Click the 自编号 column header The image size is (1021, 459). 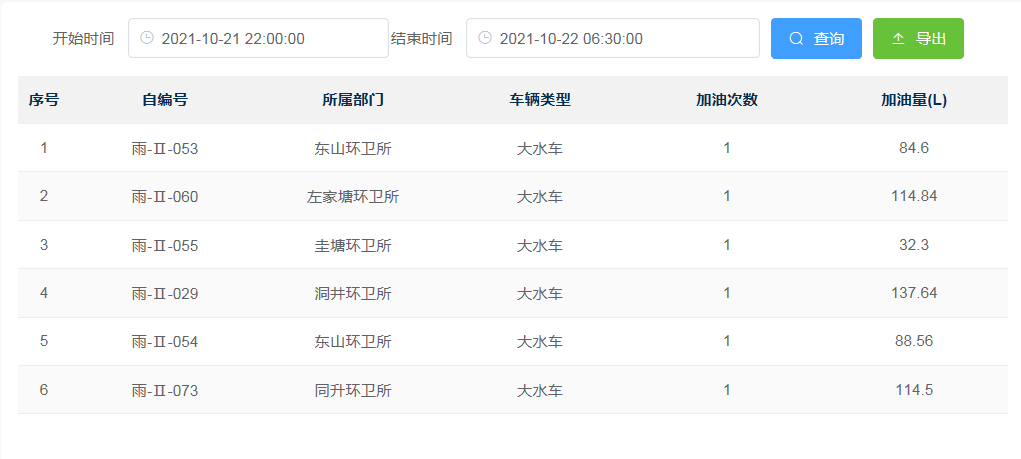coord(165,100)
